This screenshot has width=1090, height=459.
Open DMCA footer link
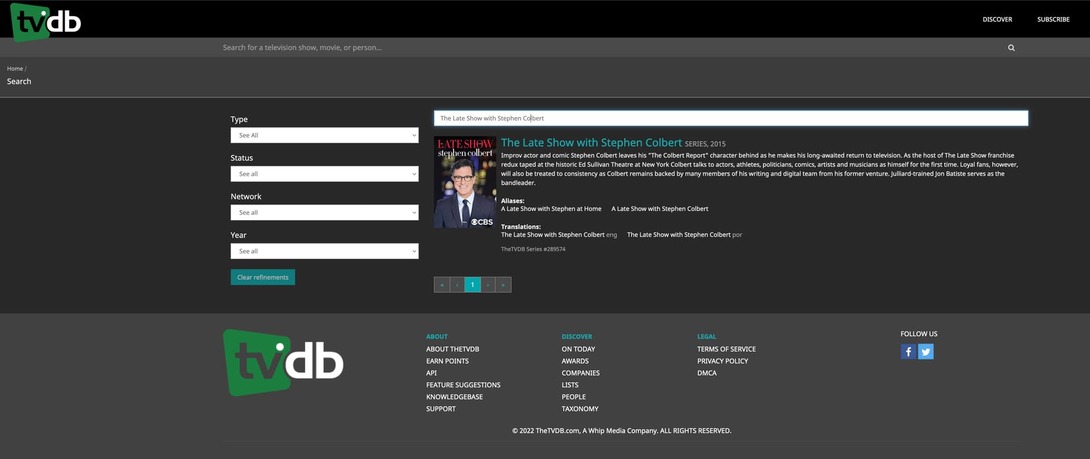click(707, 373)
